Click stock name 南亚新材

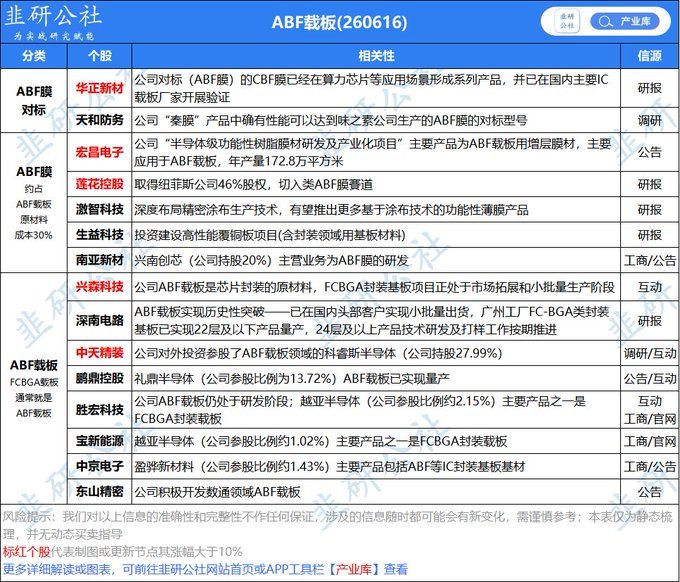[100, 260]
